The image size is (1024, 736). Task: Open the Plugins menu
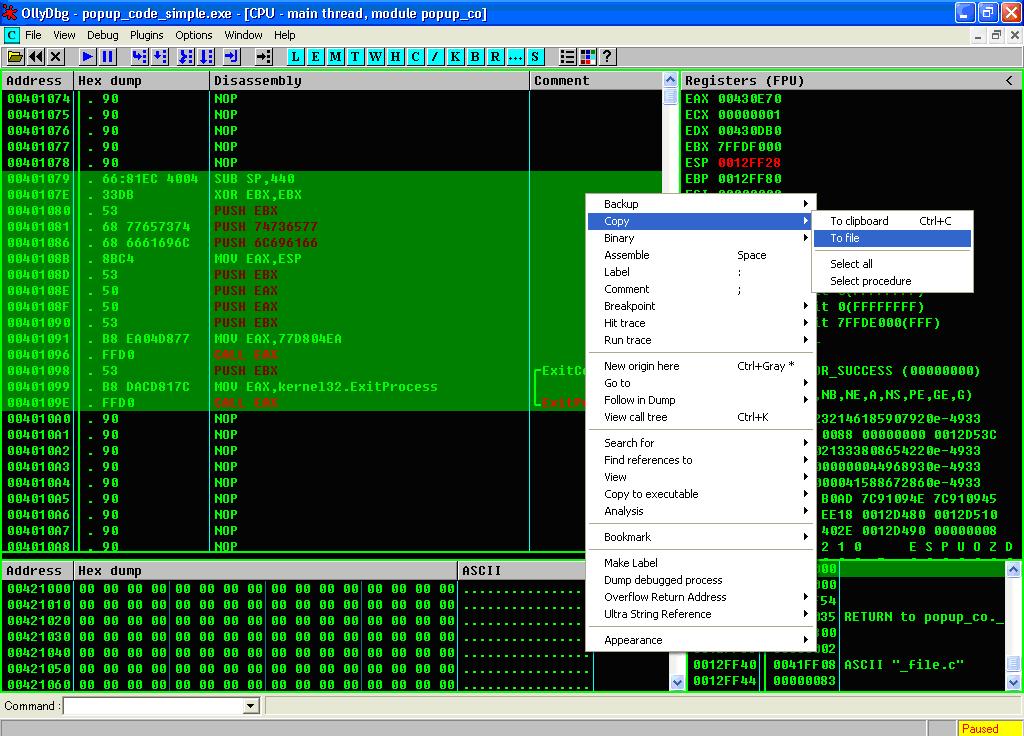point(146,35)
